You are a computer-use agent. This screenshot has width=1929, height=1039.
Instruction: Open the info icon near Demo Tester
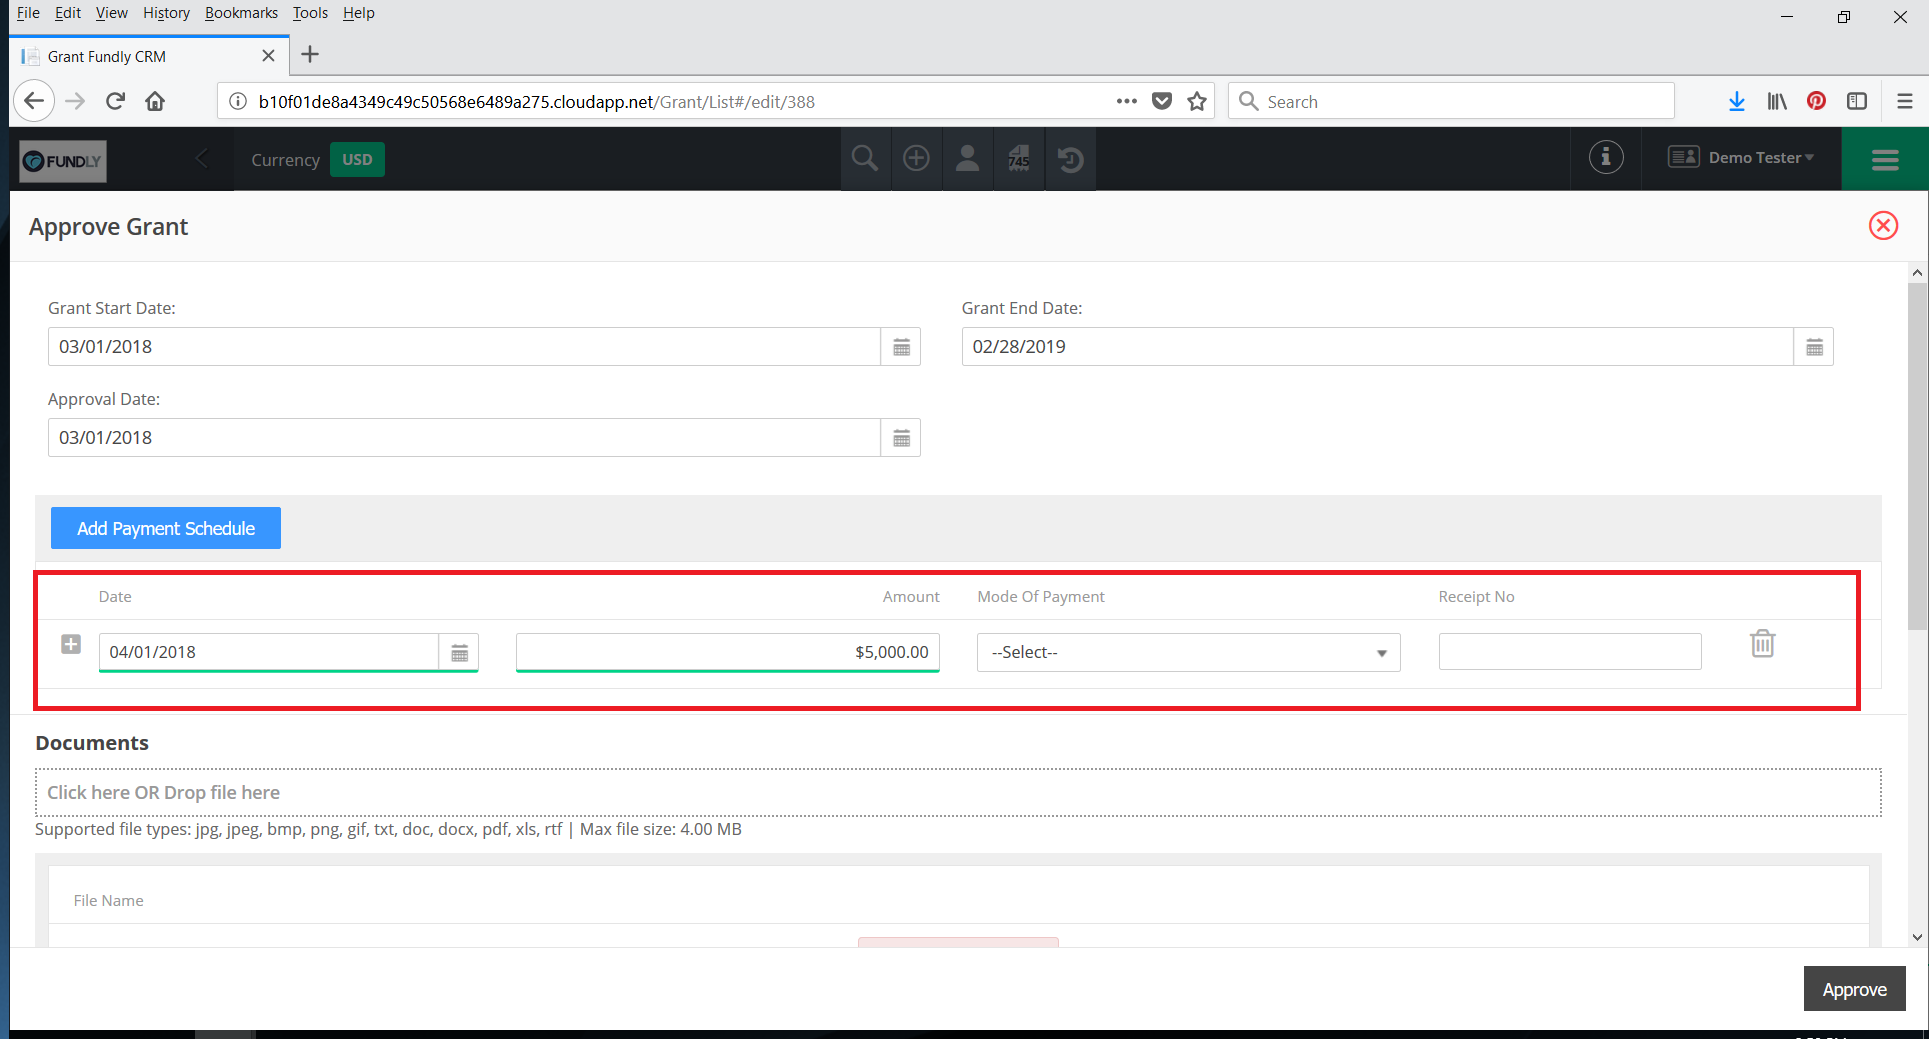[1605, 158]
